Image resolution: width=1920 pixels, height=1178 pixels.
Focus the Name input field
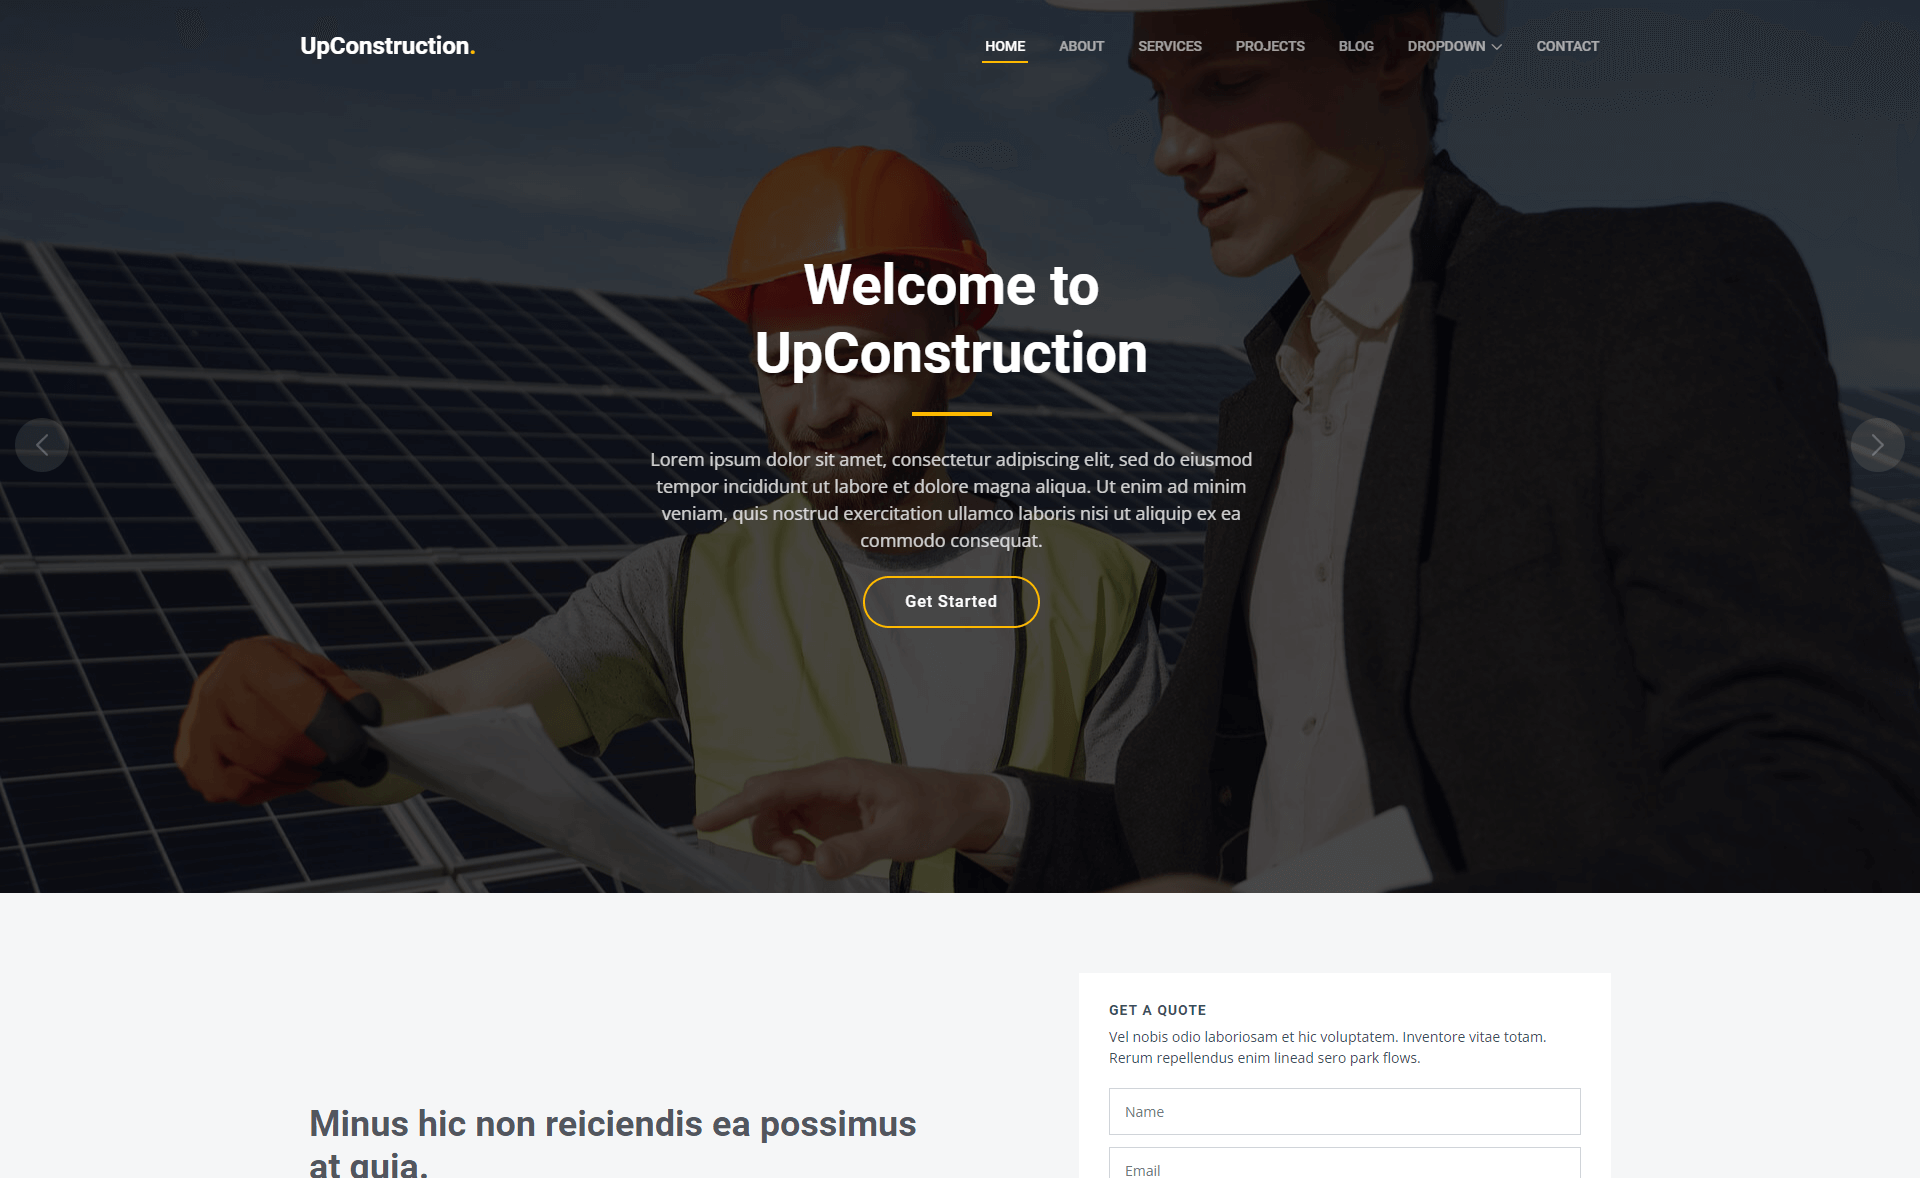coord(1344,1111)
